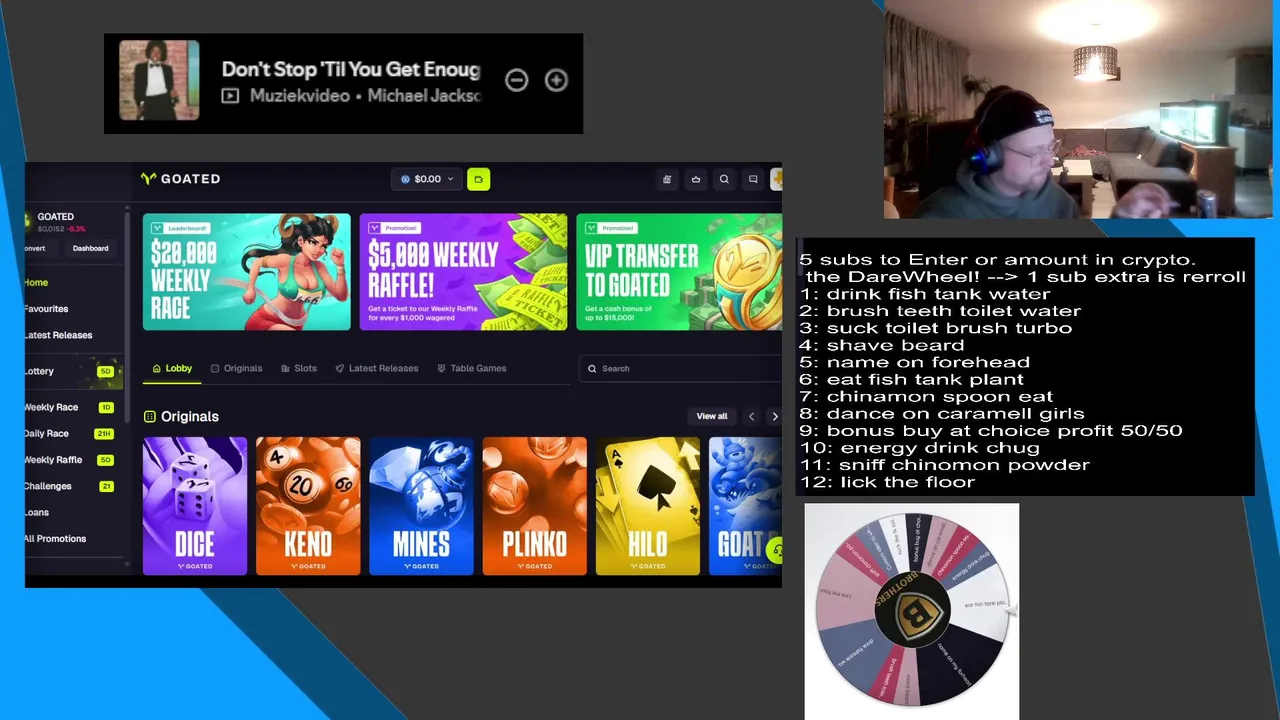Open Latest Releases in the sidebar

coord(59,335)
